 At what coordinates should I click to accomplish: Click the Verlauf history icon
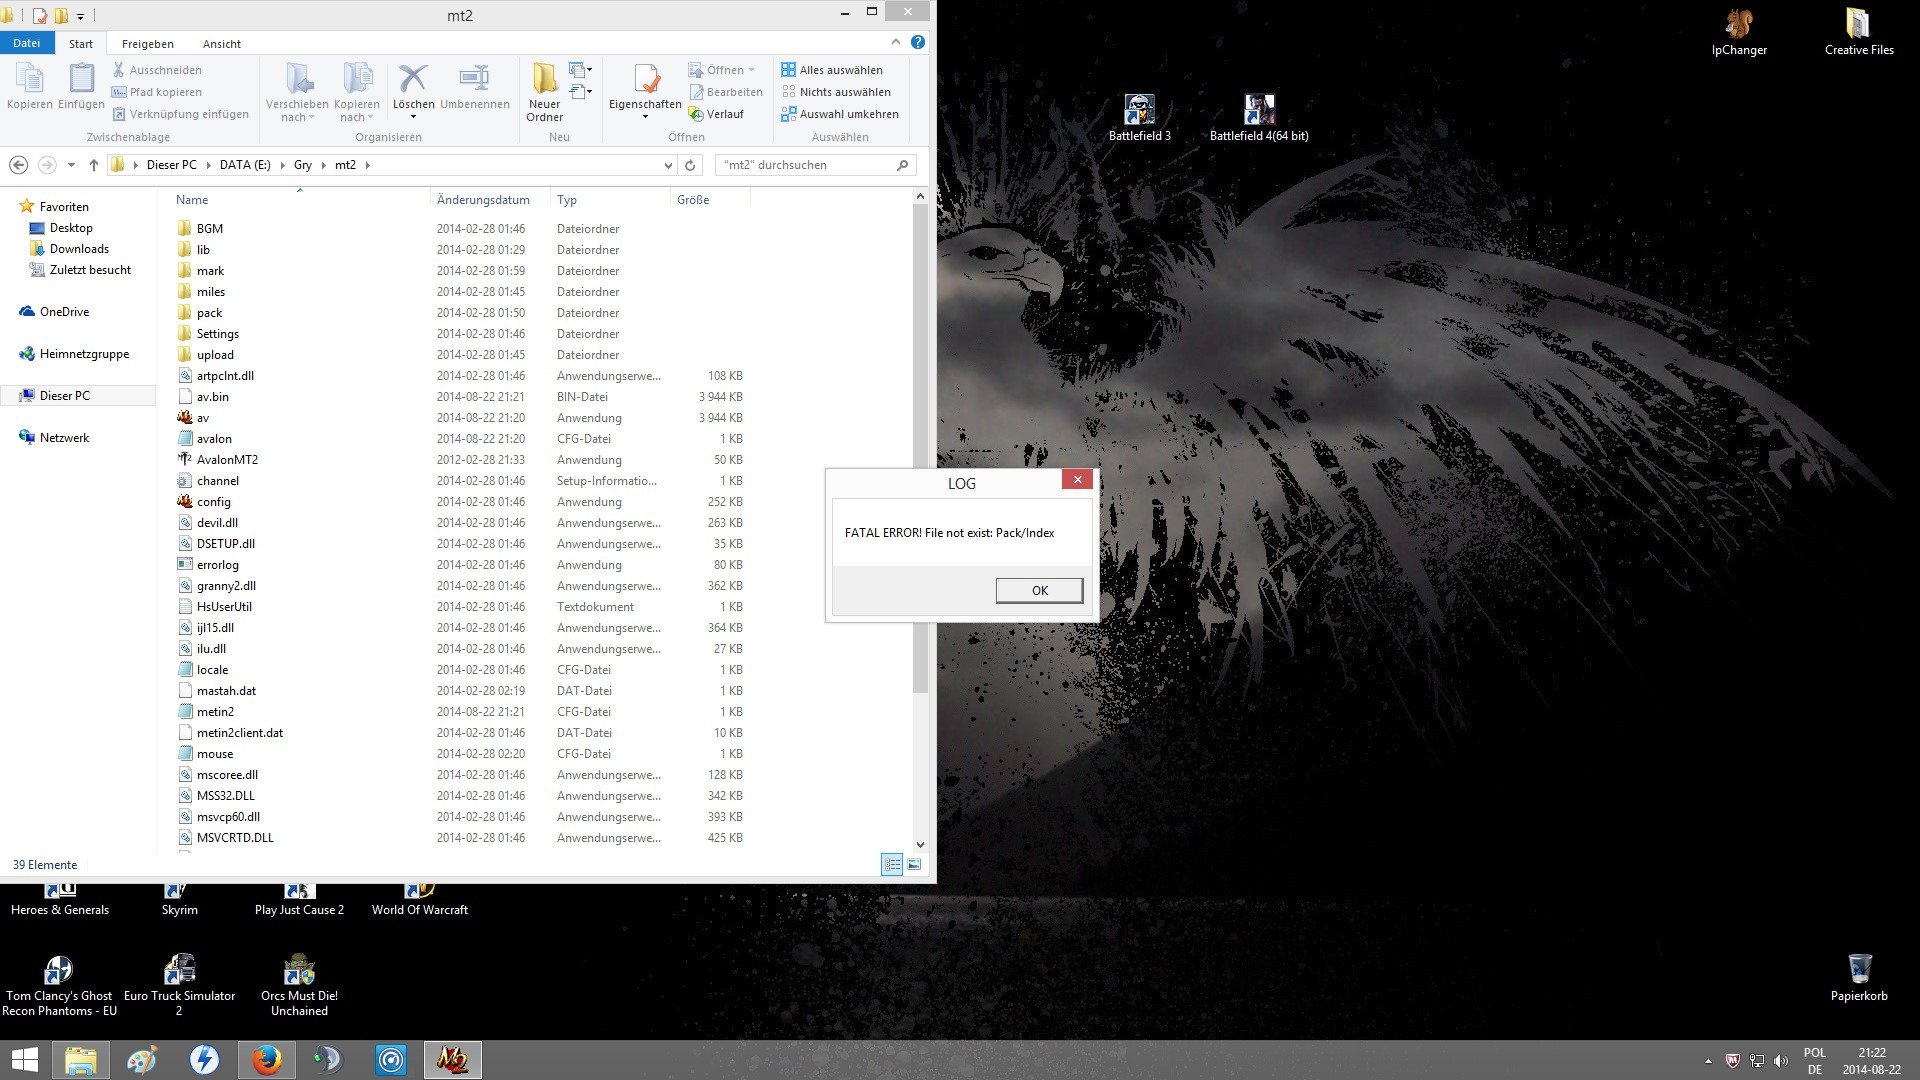pyautogui.click(x=696, y=114)
